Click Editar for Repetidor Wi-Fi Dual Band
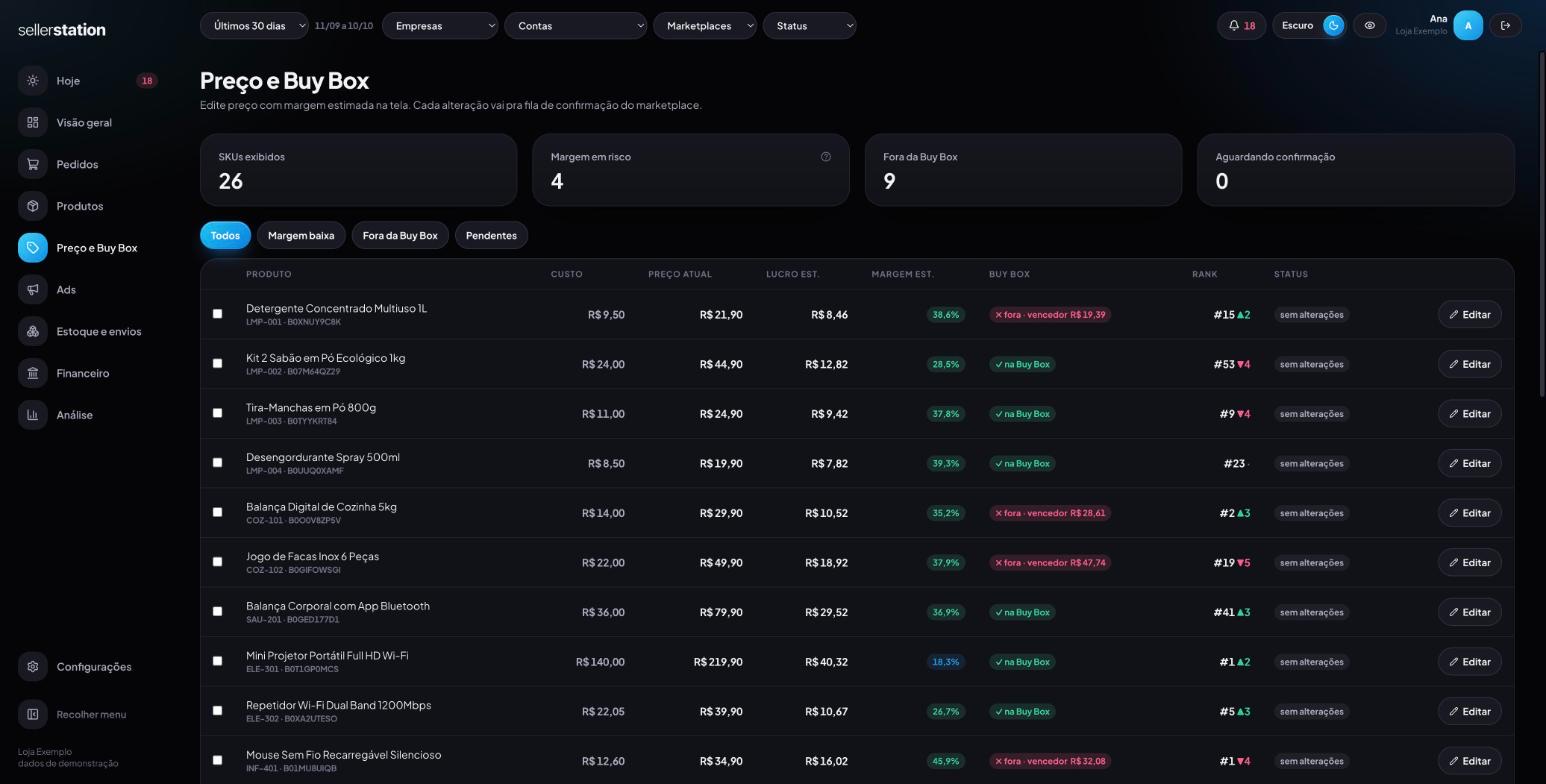This screenshot has height=784, width=1546. click(1470, 712)
